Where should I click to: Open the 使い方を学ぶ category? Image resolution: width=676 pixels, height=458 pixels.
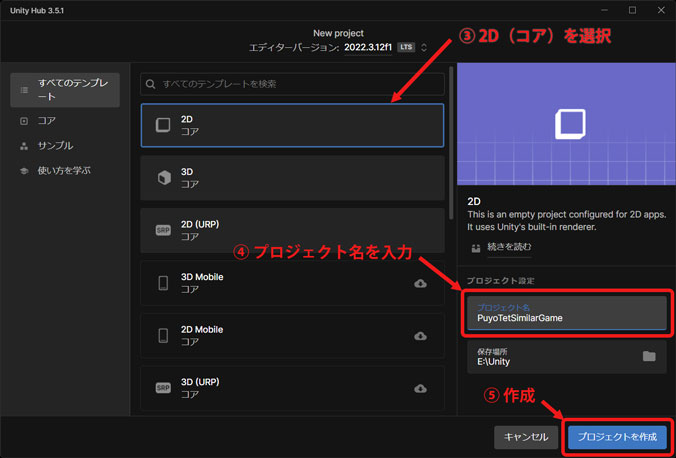(65, 171)
